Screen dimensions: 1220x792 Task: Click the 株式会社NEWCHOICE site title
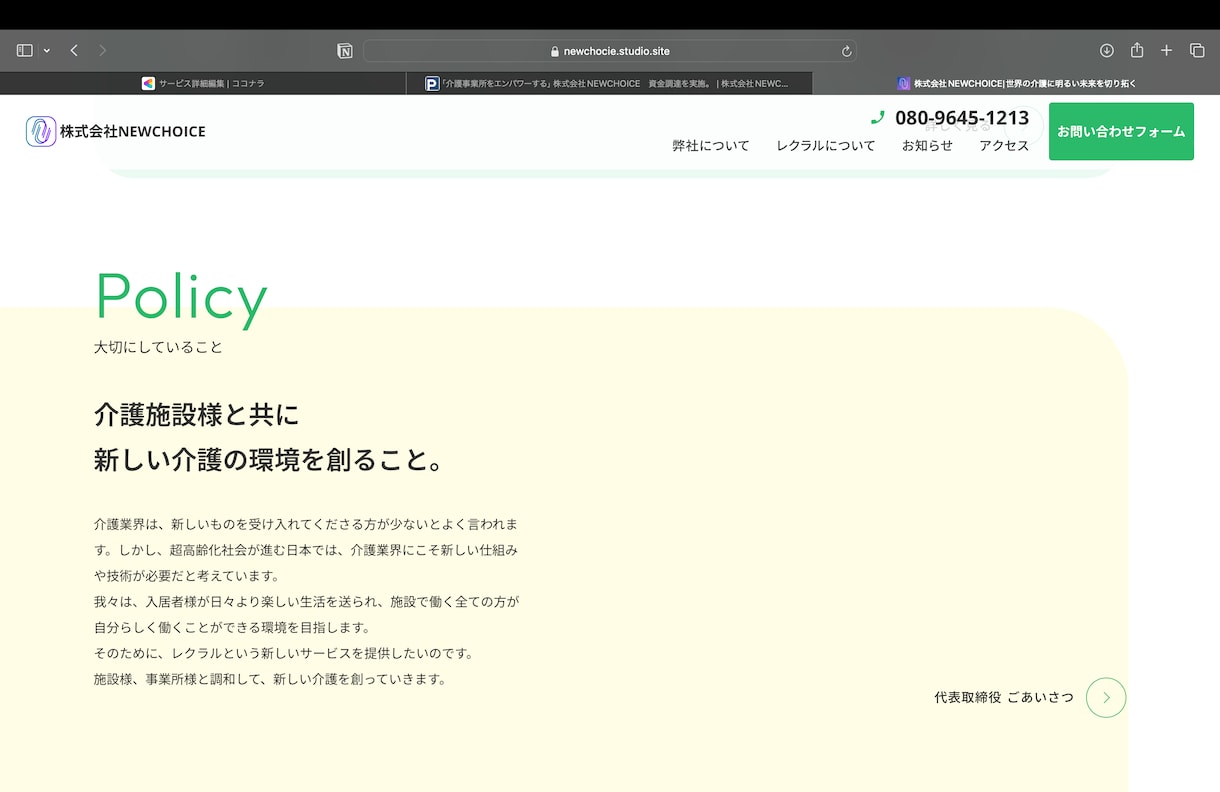click(x=132, y=131)
